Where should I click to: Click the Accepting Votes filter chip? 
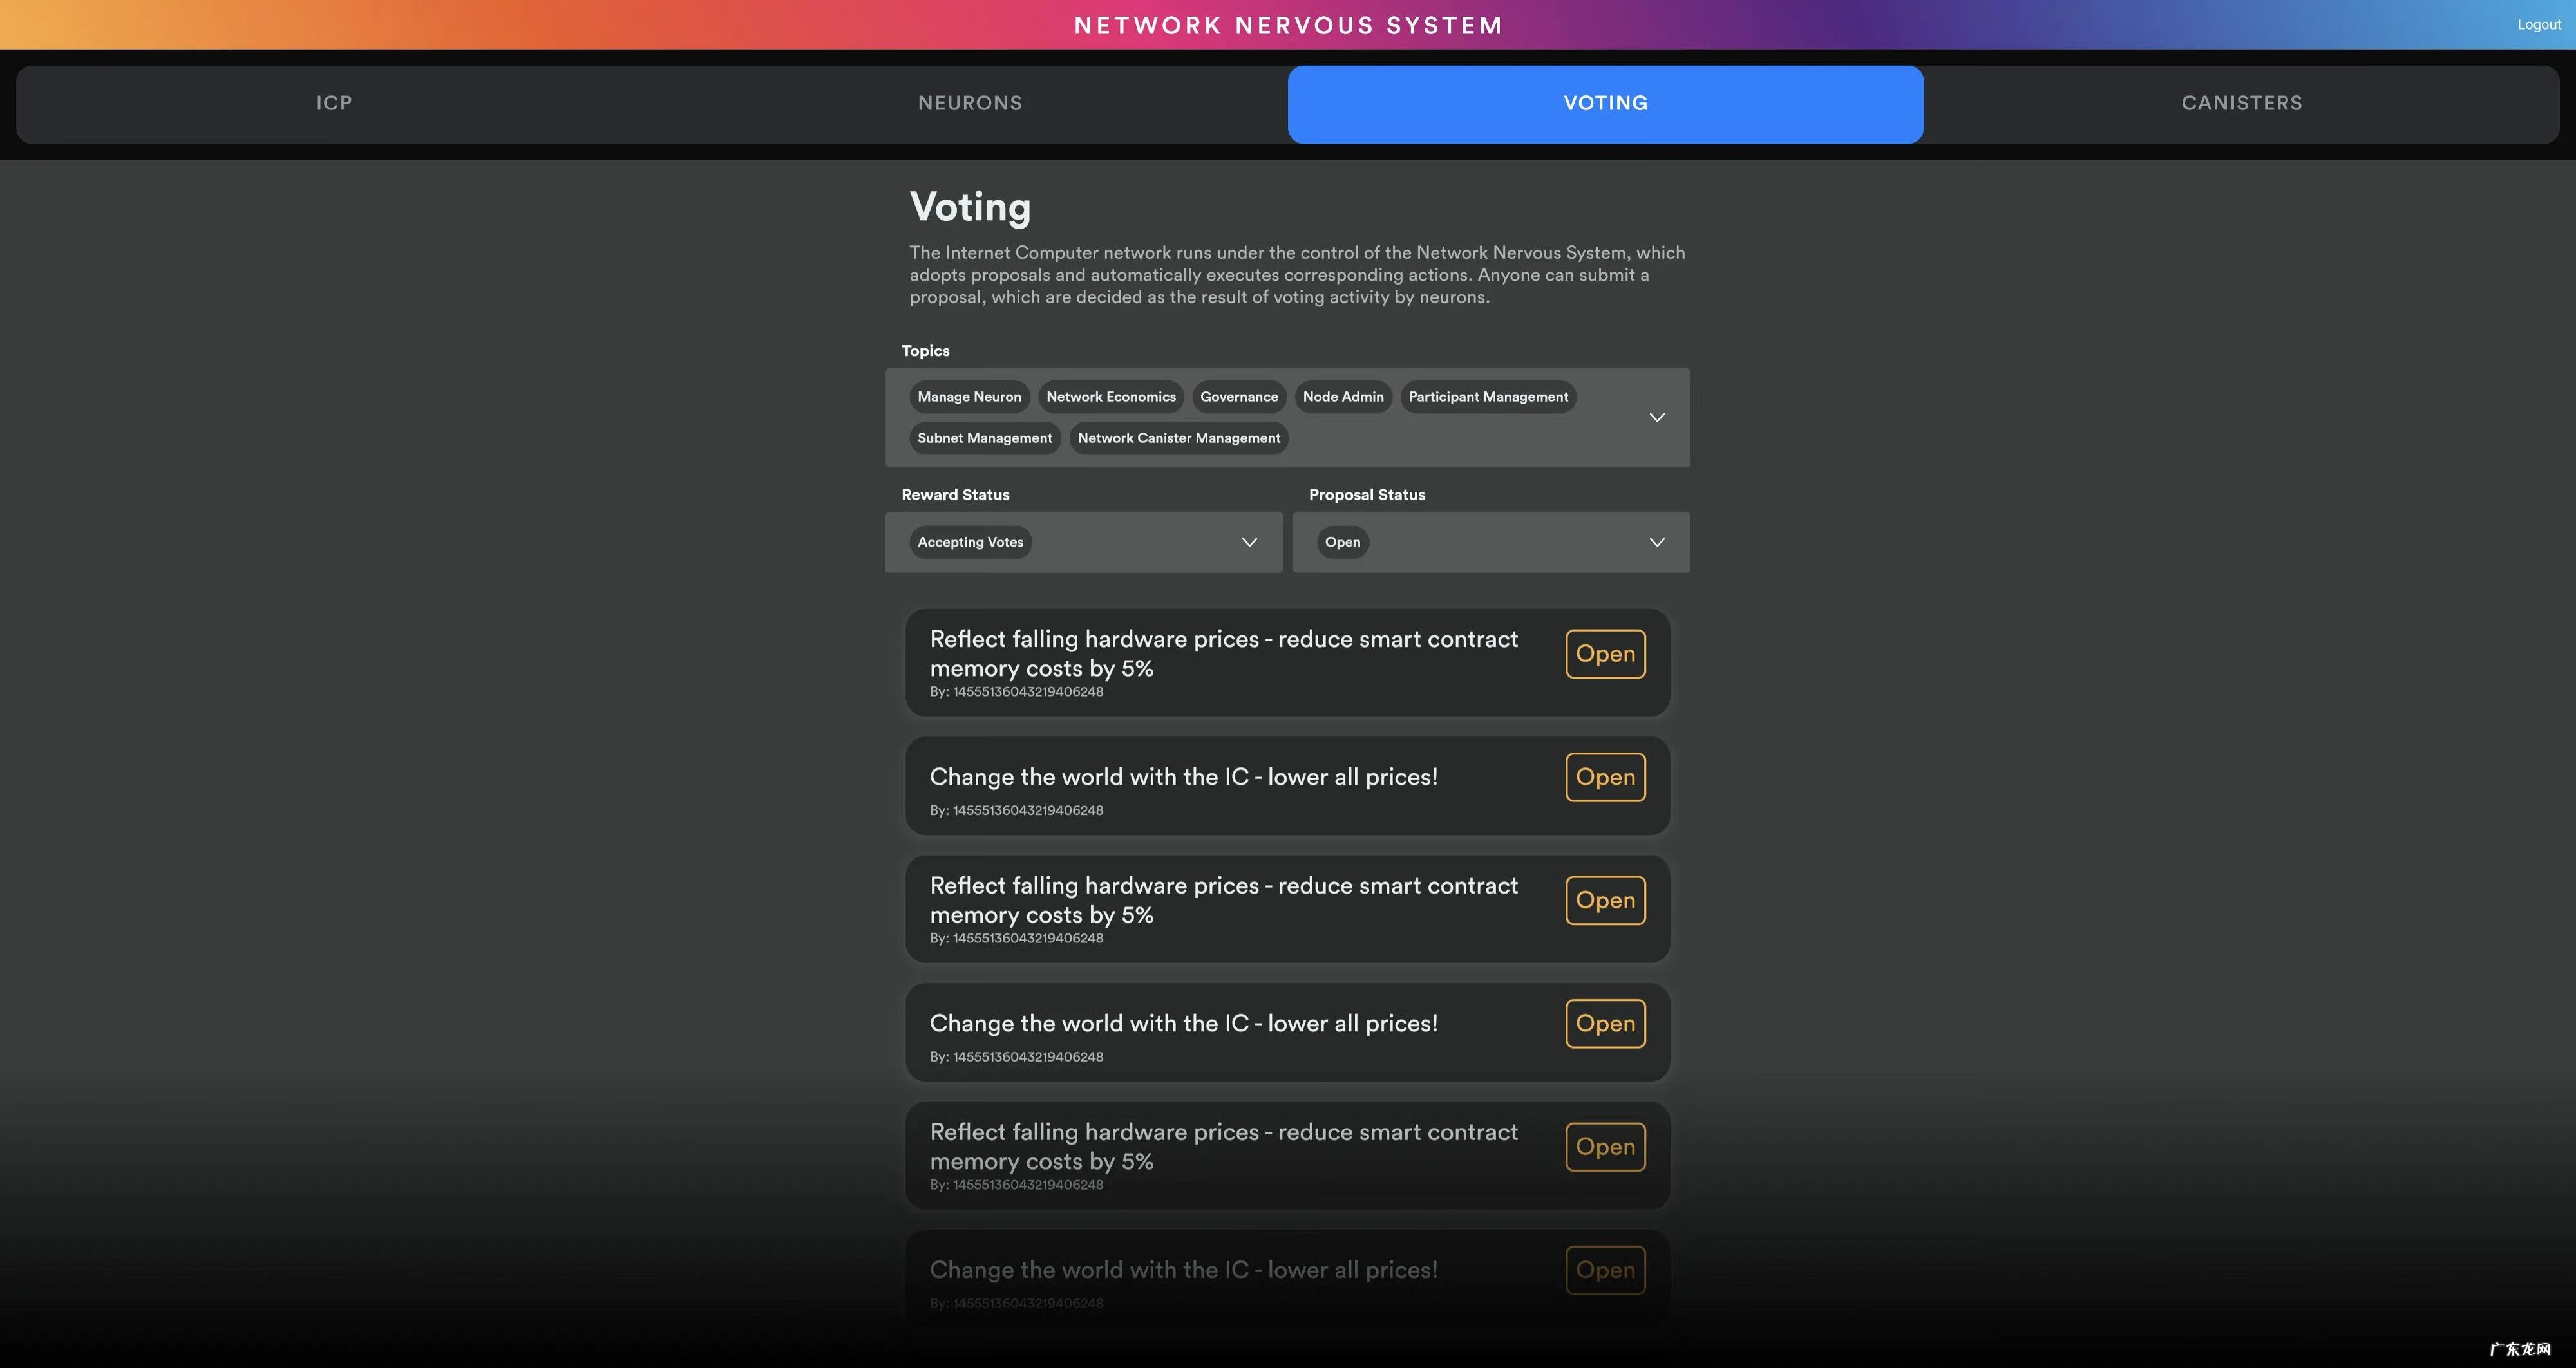click(970, 542)
